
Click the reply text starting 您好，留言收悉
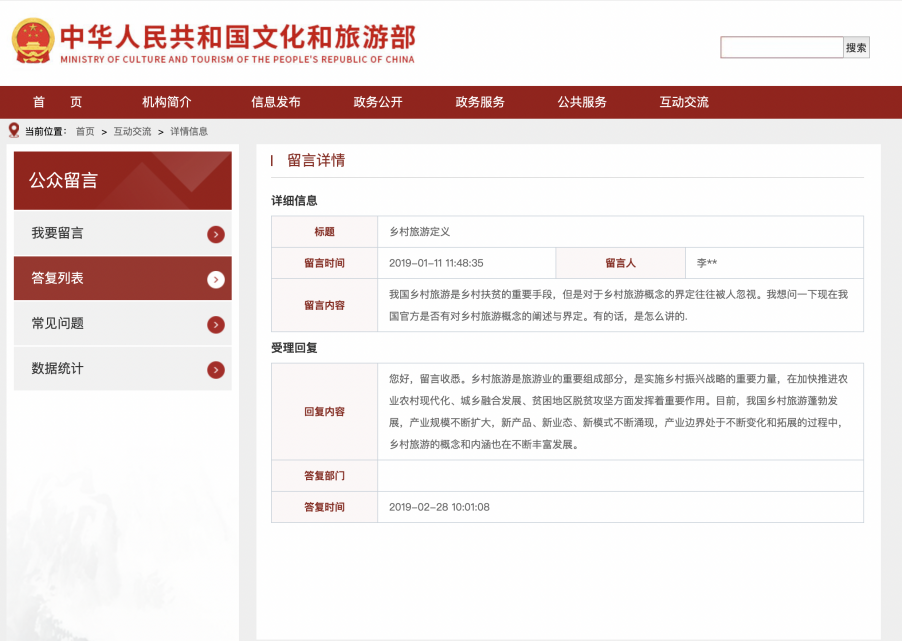tap(618, 411)
